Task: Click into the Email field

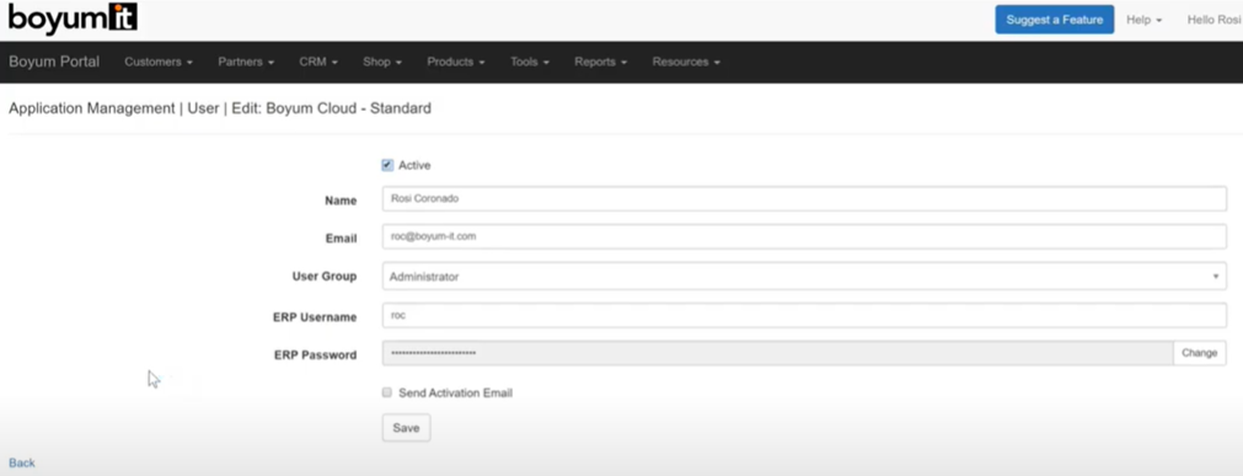Action: point(804,237)
